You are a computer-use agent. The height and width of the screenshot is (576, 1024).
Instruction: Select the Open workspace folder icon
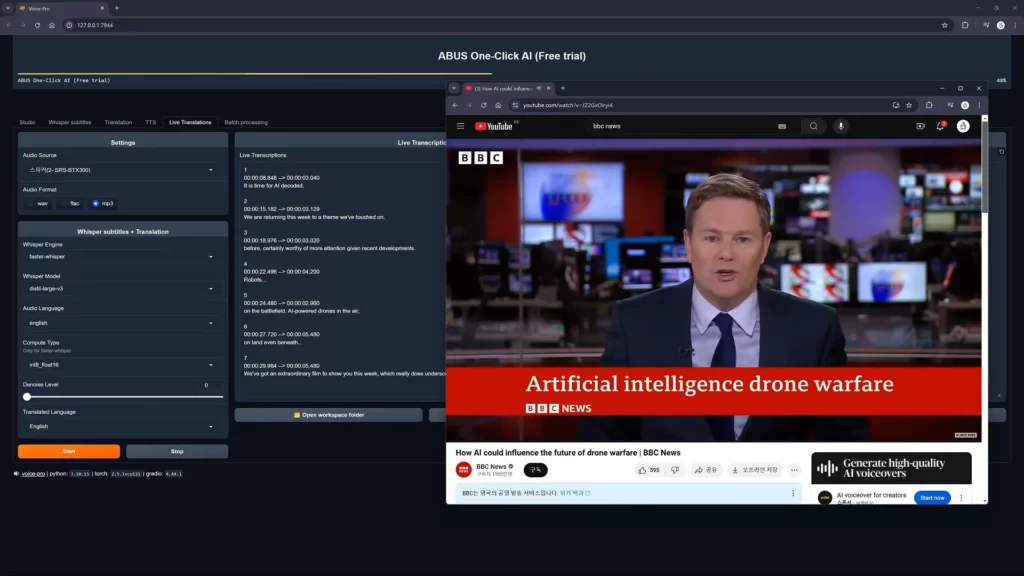[x=295, y=414]
